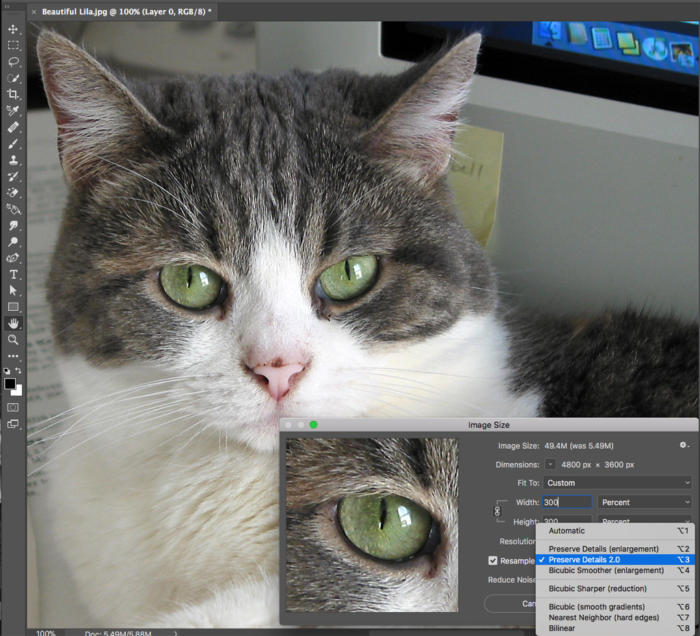Select the History Brush tool
Viewport: 700px width, 636px height.
point(13,176)
